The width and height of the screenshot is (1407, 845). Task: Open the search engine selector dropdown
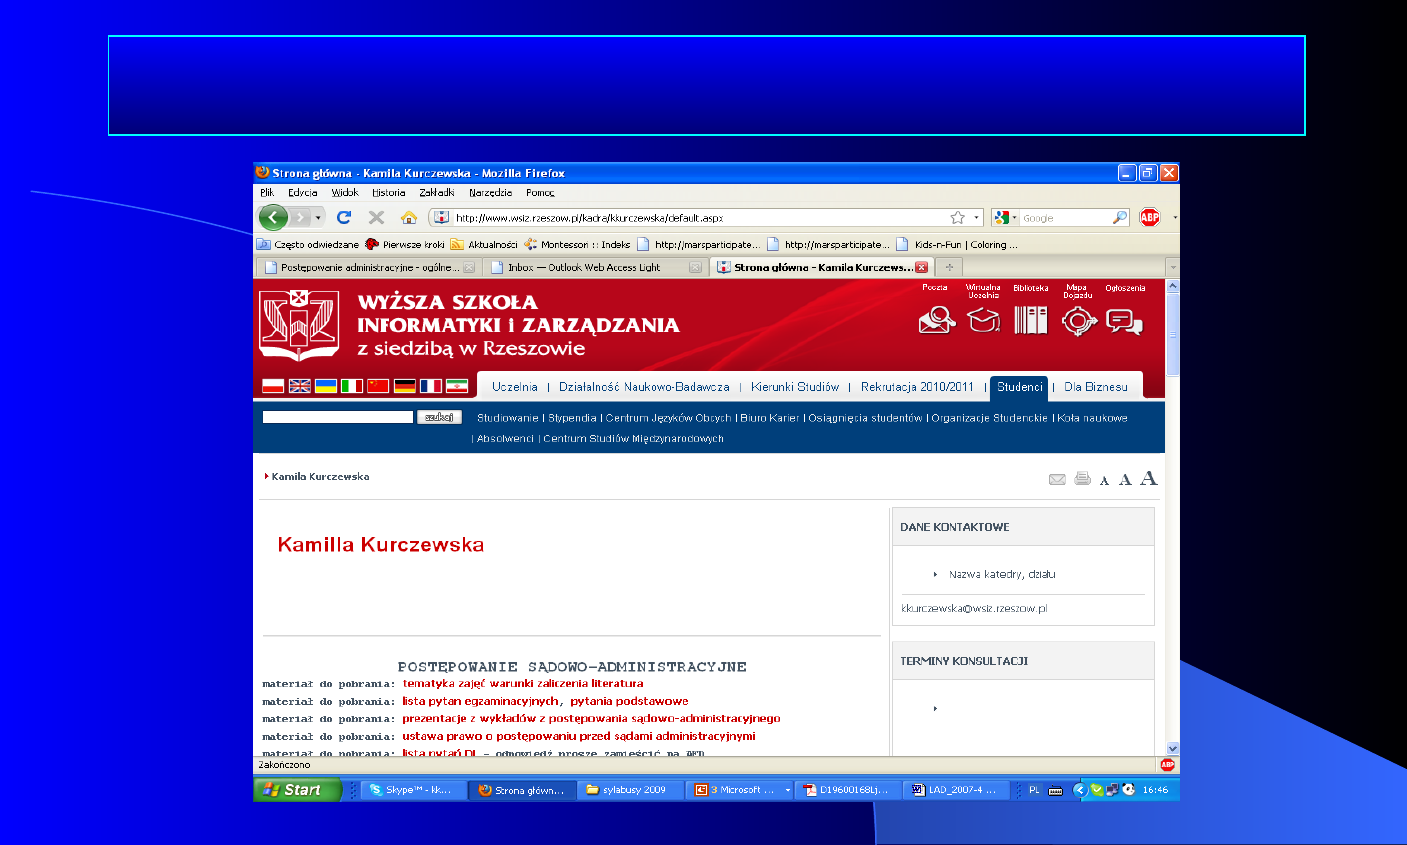(x=1003, y=217)
